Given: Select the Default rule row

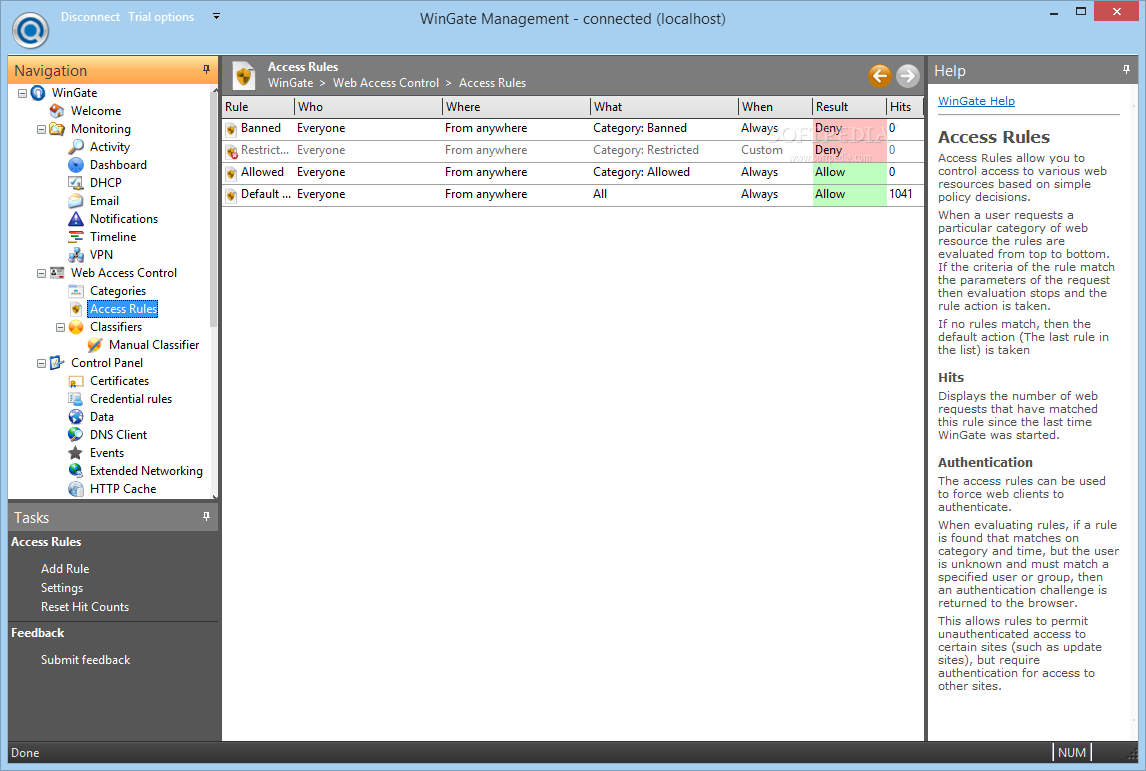Looking at the screenshot, I should point(573,194).
